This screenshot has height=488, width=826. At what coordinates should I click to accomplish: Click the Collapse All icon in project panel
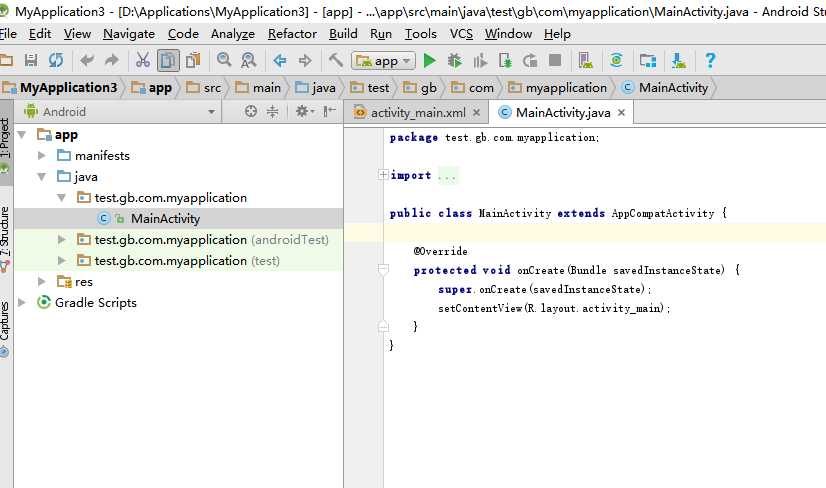tap(272, 111)
